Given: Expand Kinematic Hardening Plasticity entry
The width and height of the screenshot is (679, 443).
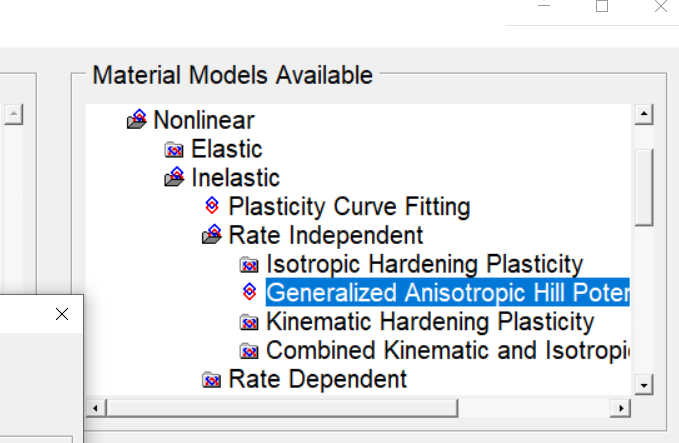Looking at the screenshot, I should click(430, 322).
